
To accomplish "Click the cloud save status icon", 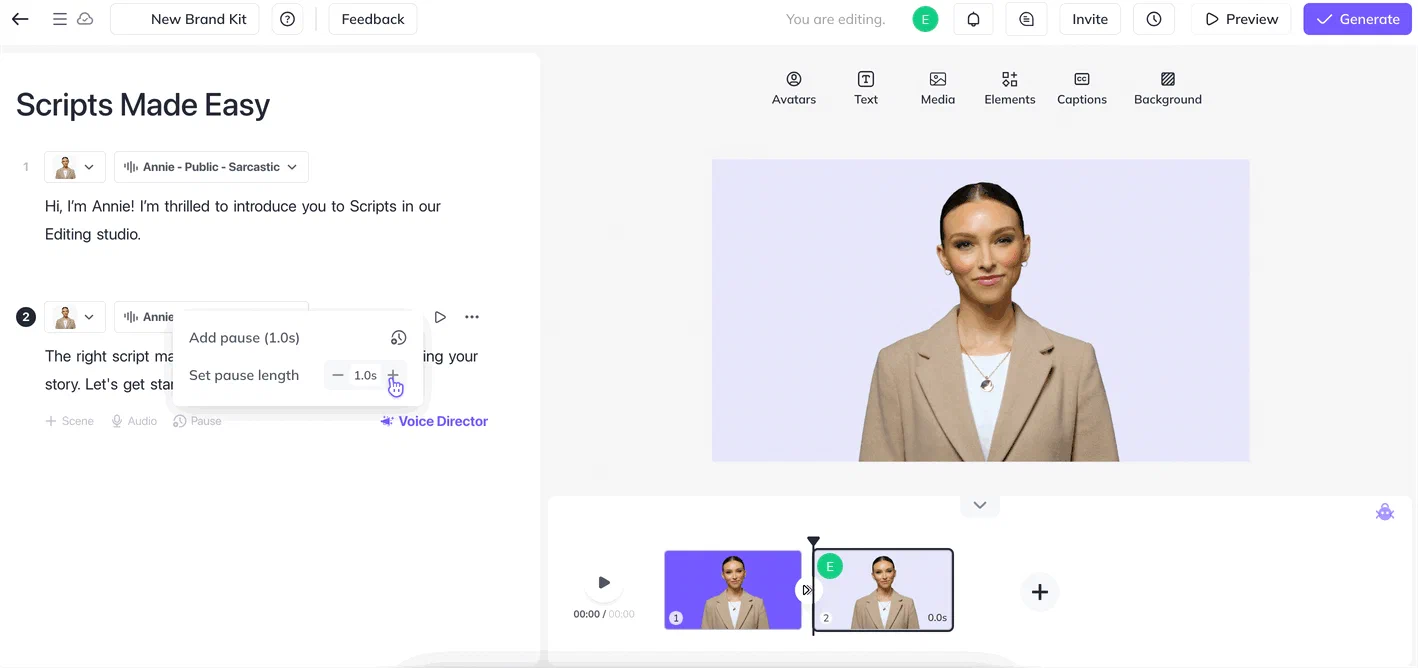I will tap(85, 19).
